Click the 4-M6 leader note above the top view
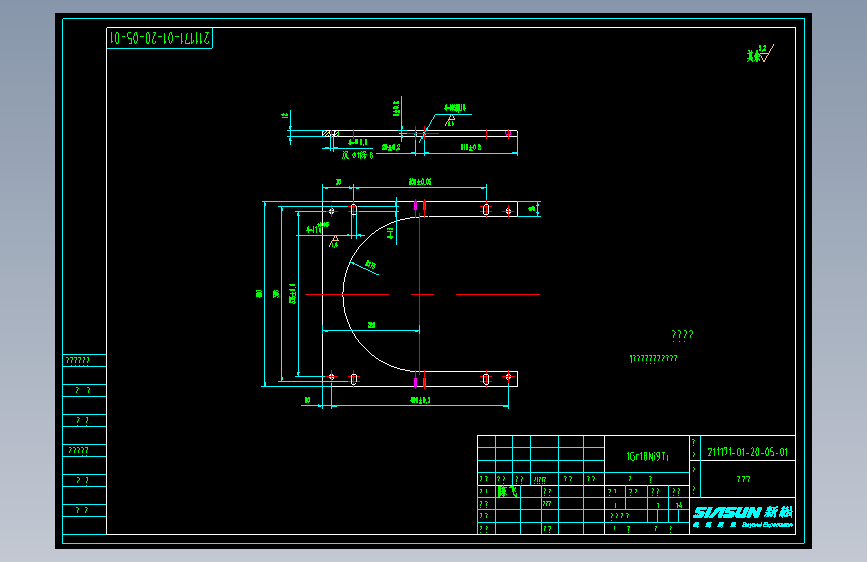The height and width of the screenshot is (562, 867). pyautogui.click(x=455, y=108)
